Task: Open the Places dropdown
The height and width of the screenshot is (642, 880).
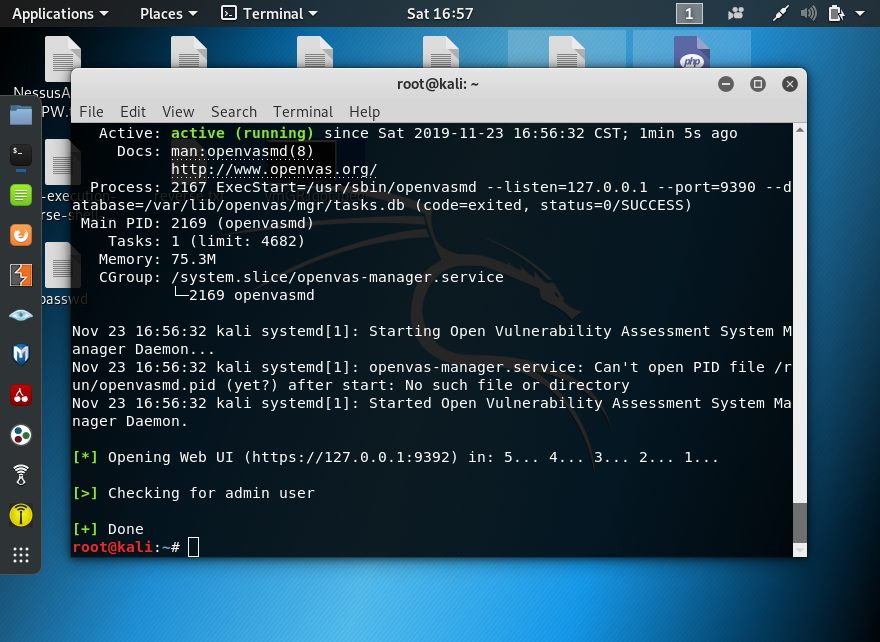Action: point(168,13)
